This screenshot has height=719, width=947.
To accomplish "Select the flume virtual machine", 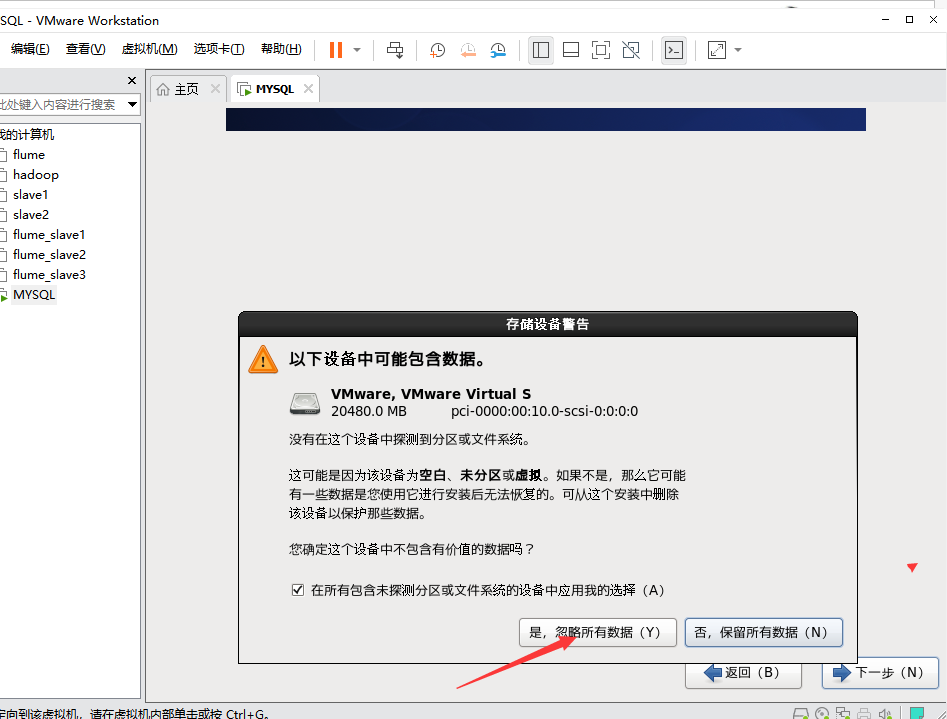I will click(28, 155).
